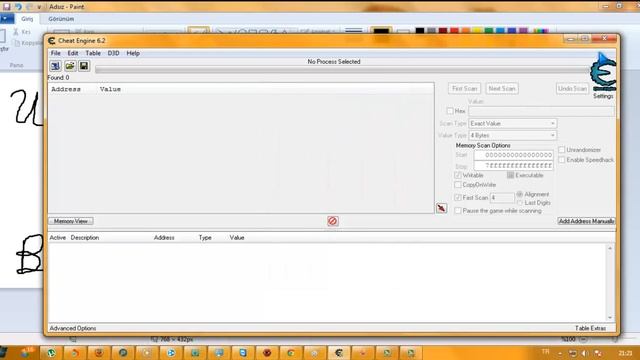Click the red arrow to add selected addresses
640x360 pixels.
(441, 208)
